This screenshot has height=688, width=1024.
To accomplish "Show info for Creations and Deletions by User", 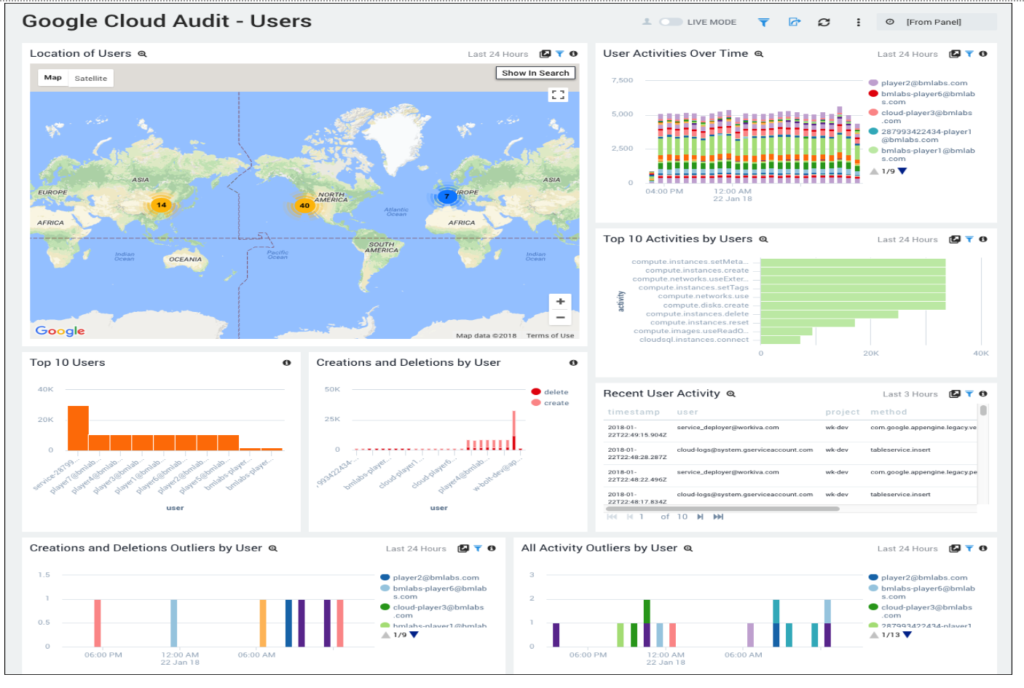I will tap(573, 363).
